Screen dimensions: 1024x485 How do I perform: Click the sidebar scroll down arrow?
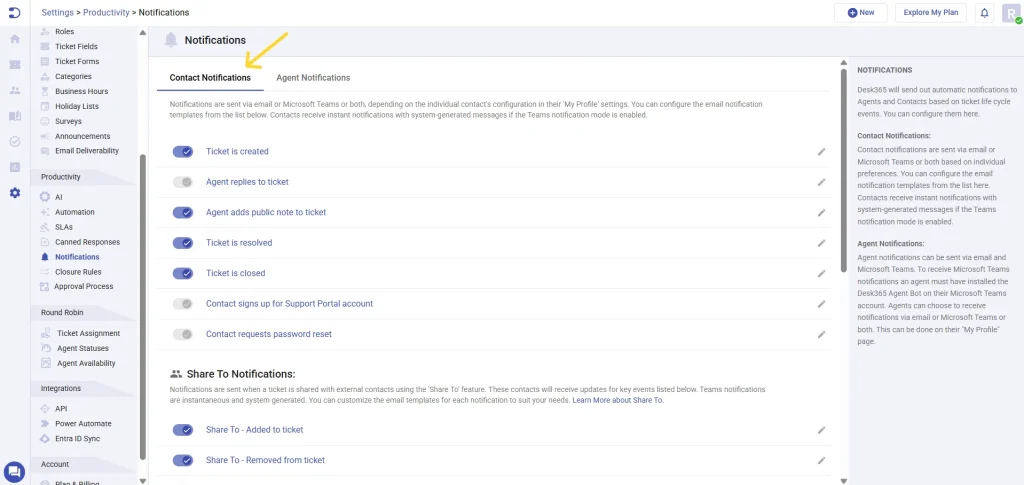(x=142, y=480)
